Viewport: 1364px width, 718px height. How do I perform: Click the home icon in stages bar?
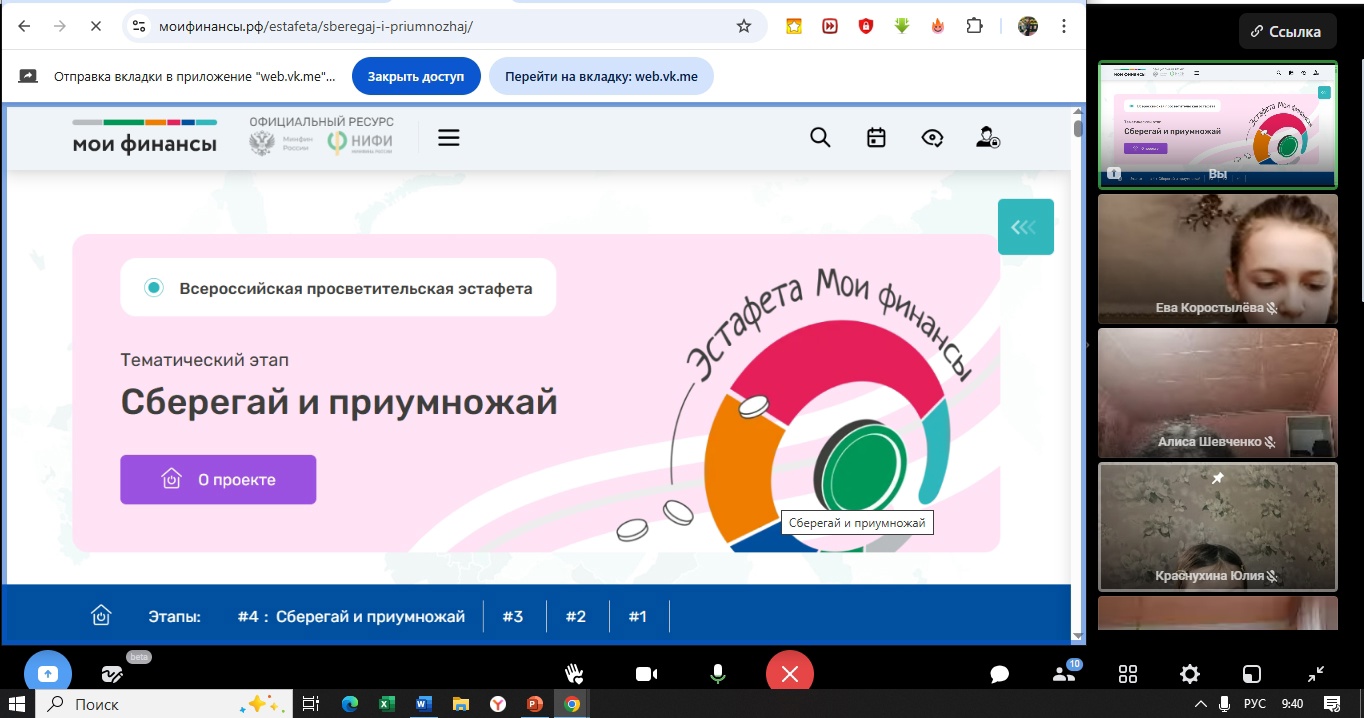[101, 616]
